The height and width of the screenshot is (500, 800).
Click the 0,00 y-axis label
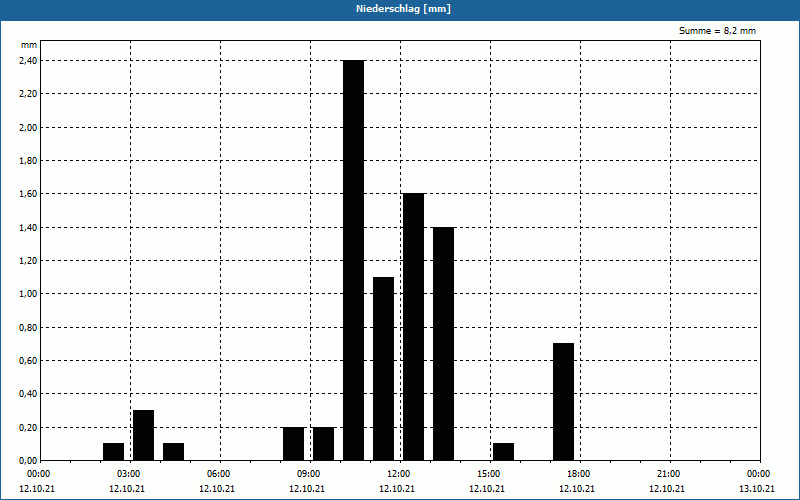[x=28, y=461]
